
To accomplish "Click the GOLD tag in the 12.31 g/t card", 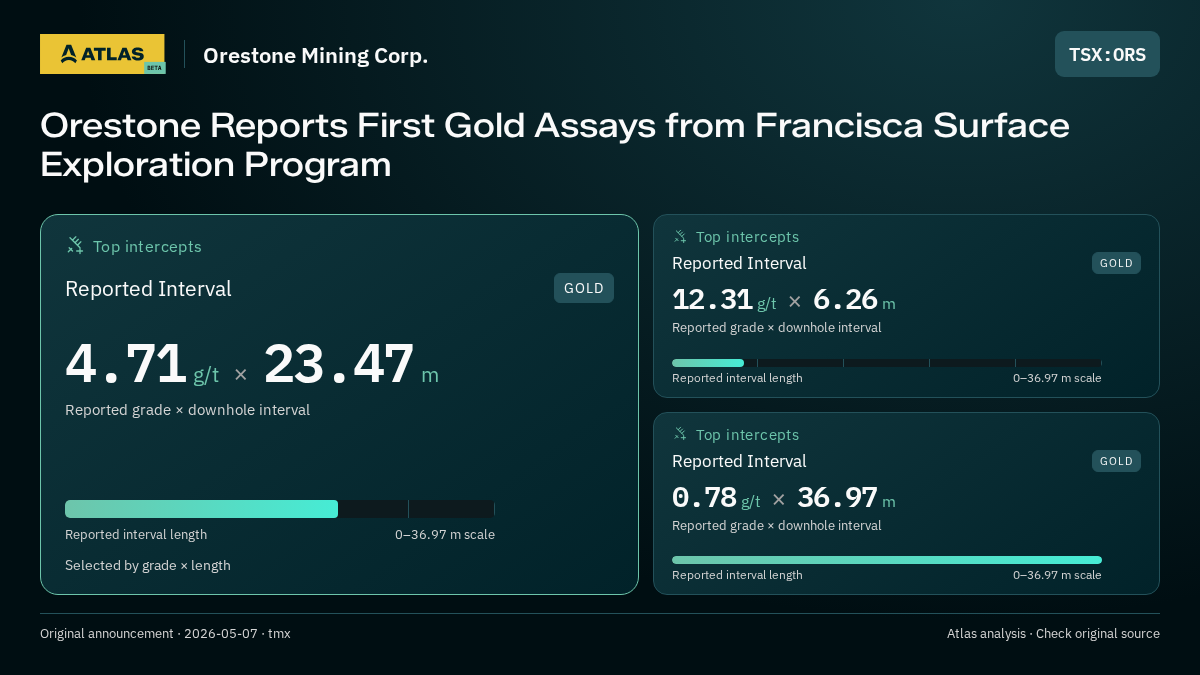I will (1116, 263).
